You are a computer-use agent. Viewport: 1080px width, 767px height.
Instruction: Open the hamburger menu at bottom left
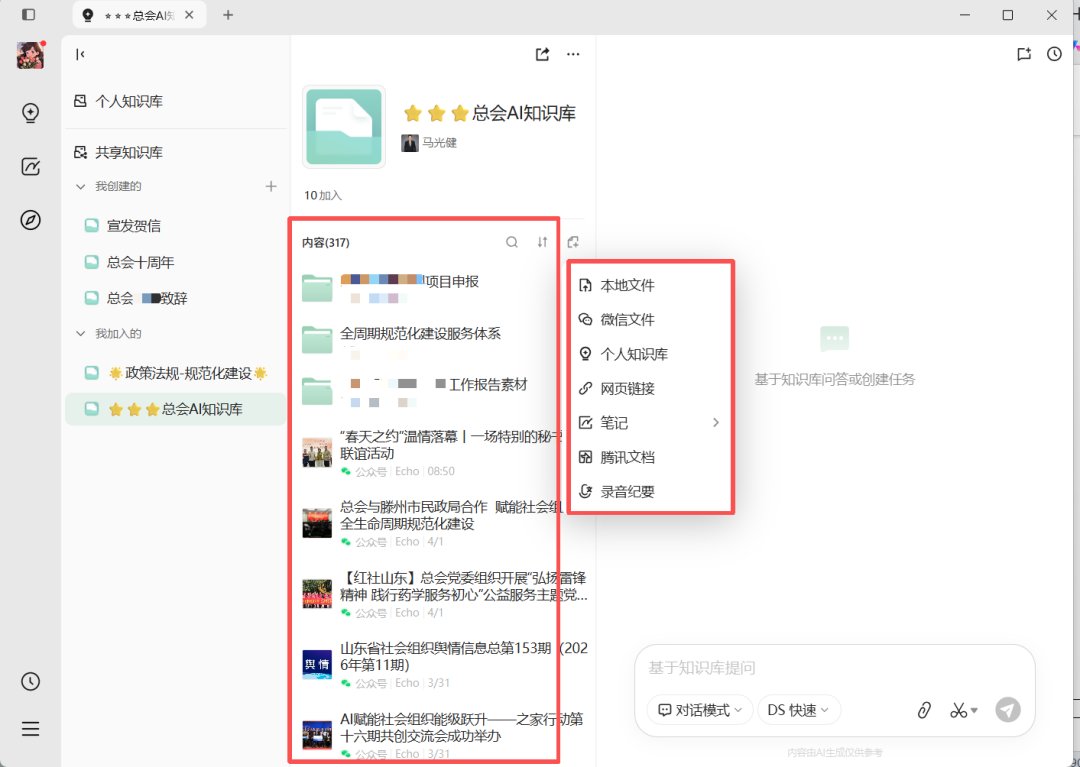pos(30,729)
